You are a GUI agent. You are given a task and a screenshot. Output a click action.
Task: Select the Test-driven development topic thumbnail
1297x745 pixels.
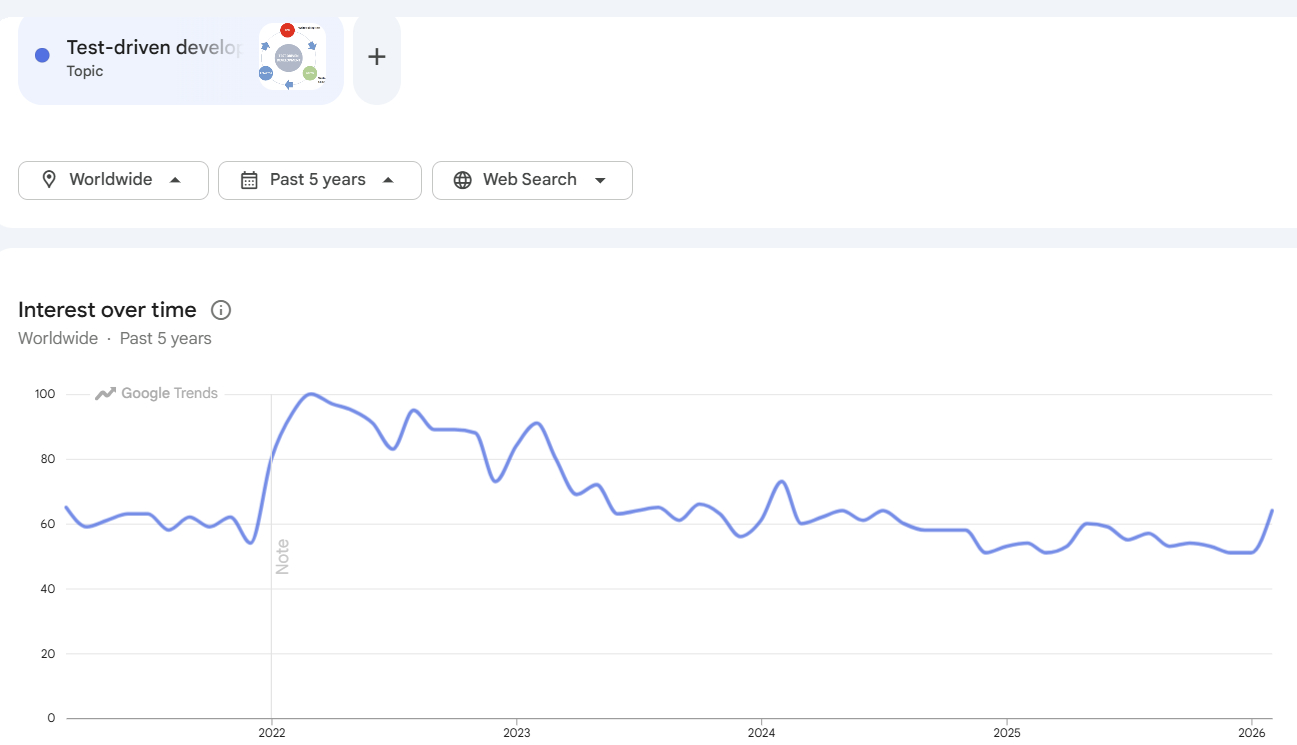click(292, 58)
